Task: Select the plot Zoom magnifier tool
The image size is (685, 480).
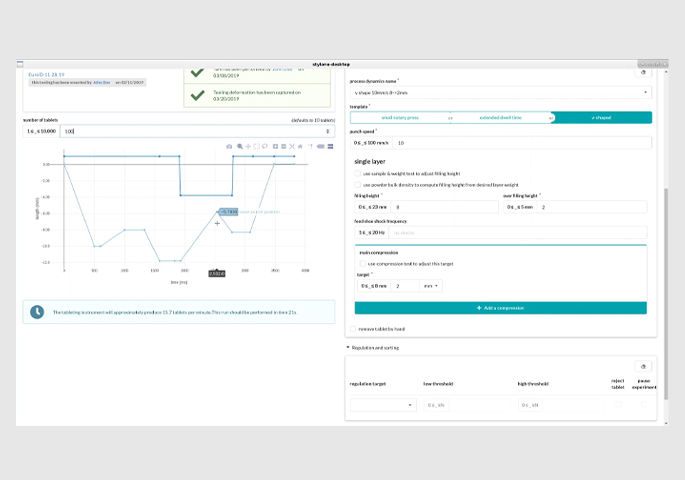Action: pyautogui.click(x=240, y=146)
